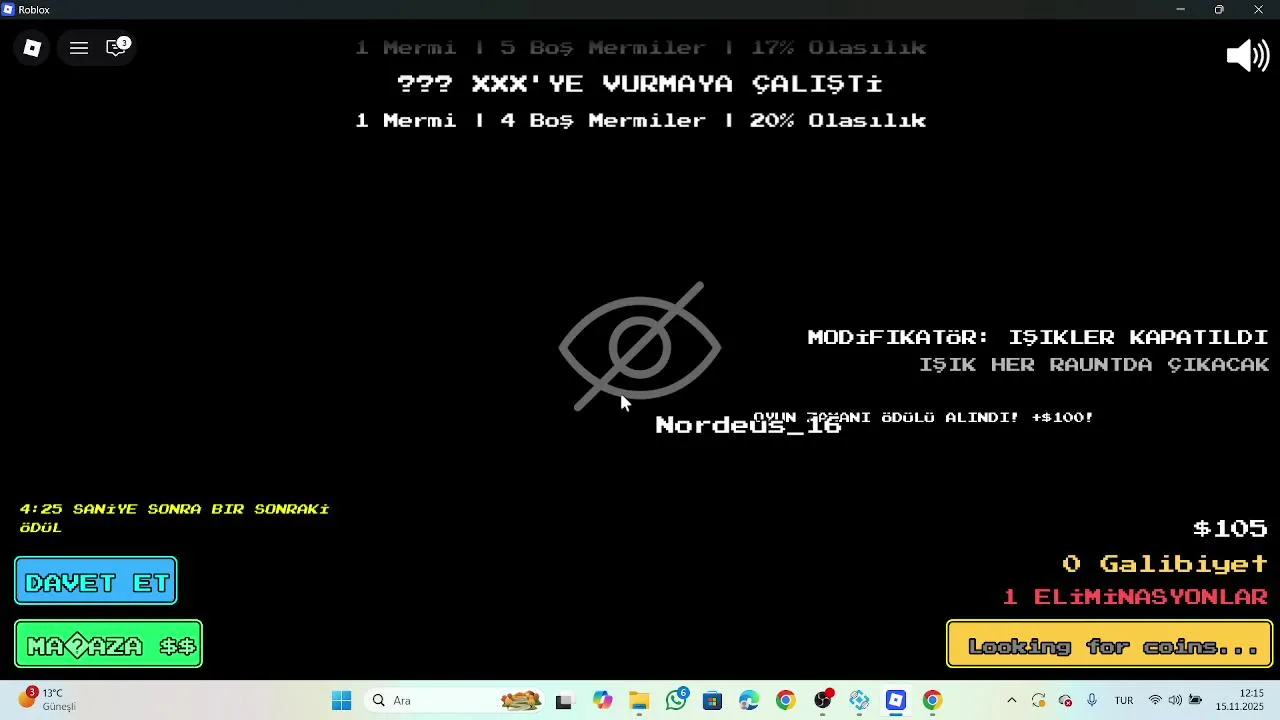Show hidden system tray icons
Viewport: 1280px width, 720px height.
pyautogui.click(x=1012, y=701)
